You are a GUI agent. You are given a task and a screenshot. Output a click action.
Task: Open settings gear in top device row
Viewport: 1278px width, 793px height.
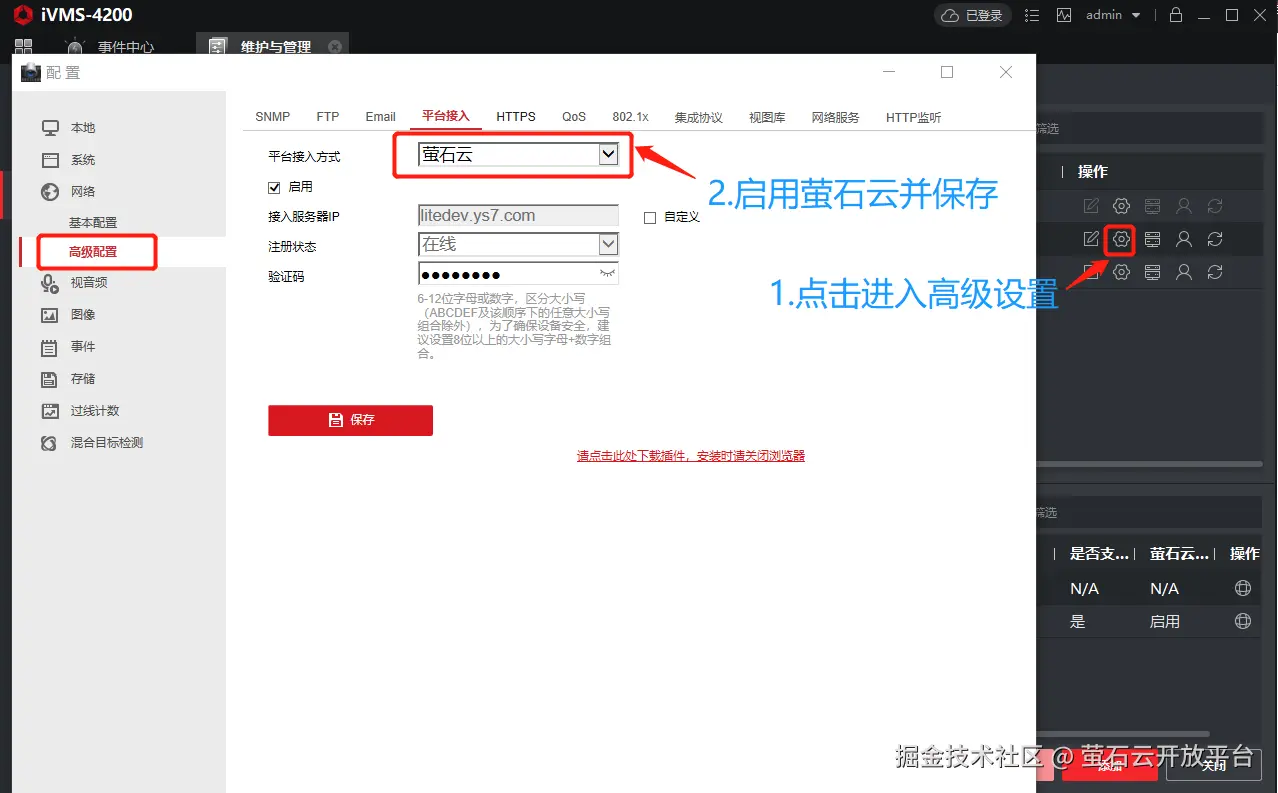click(1121, 206)
